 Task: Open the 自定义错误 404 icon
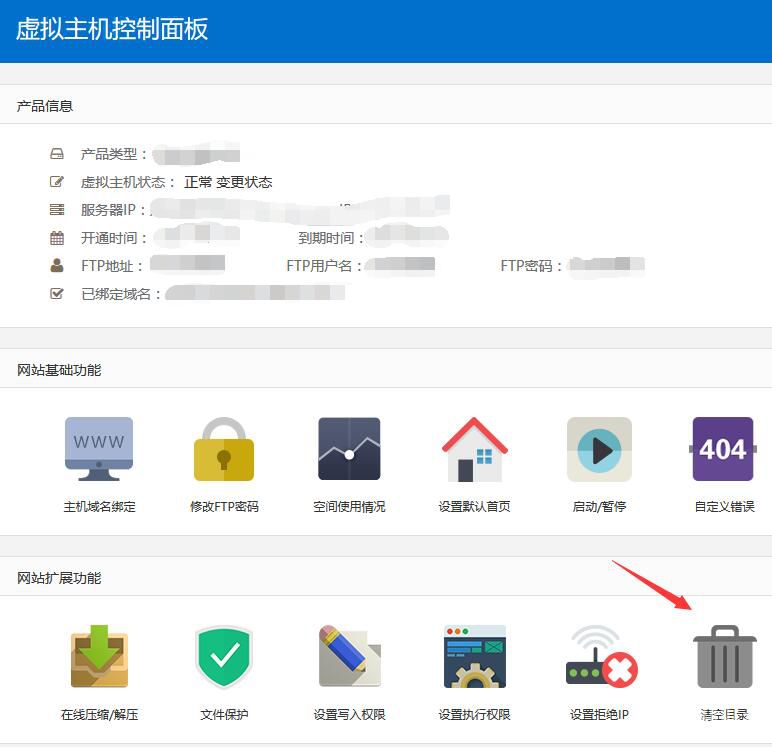(x=723, y=450)
